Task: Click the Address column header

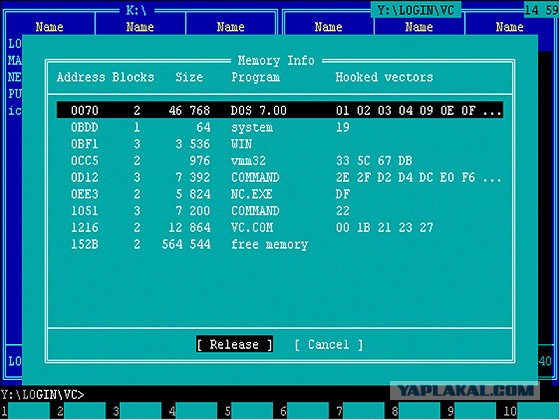Action: [x=81, y=77]
